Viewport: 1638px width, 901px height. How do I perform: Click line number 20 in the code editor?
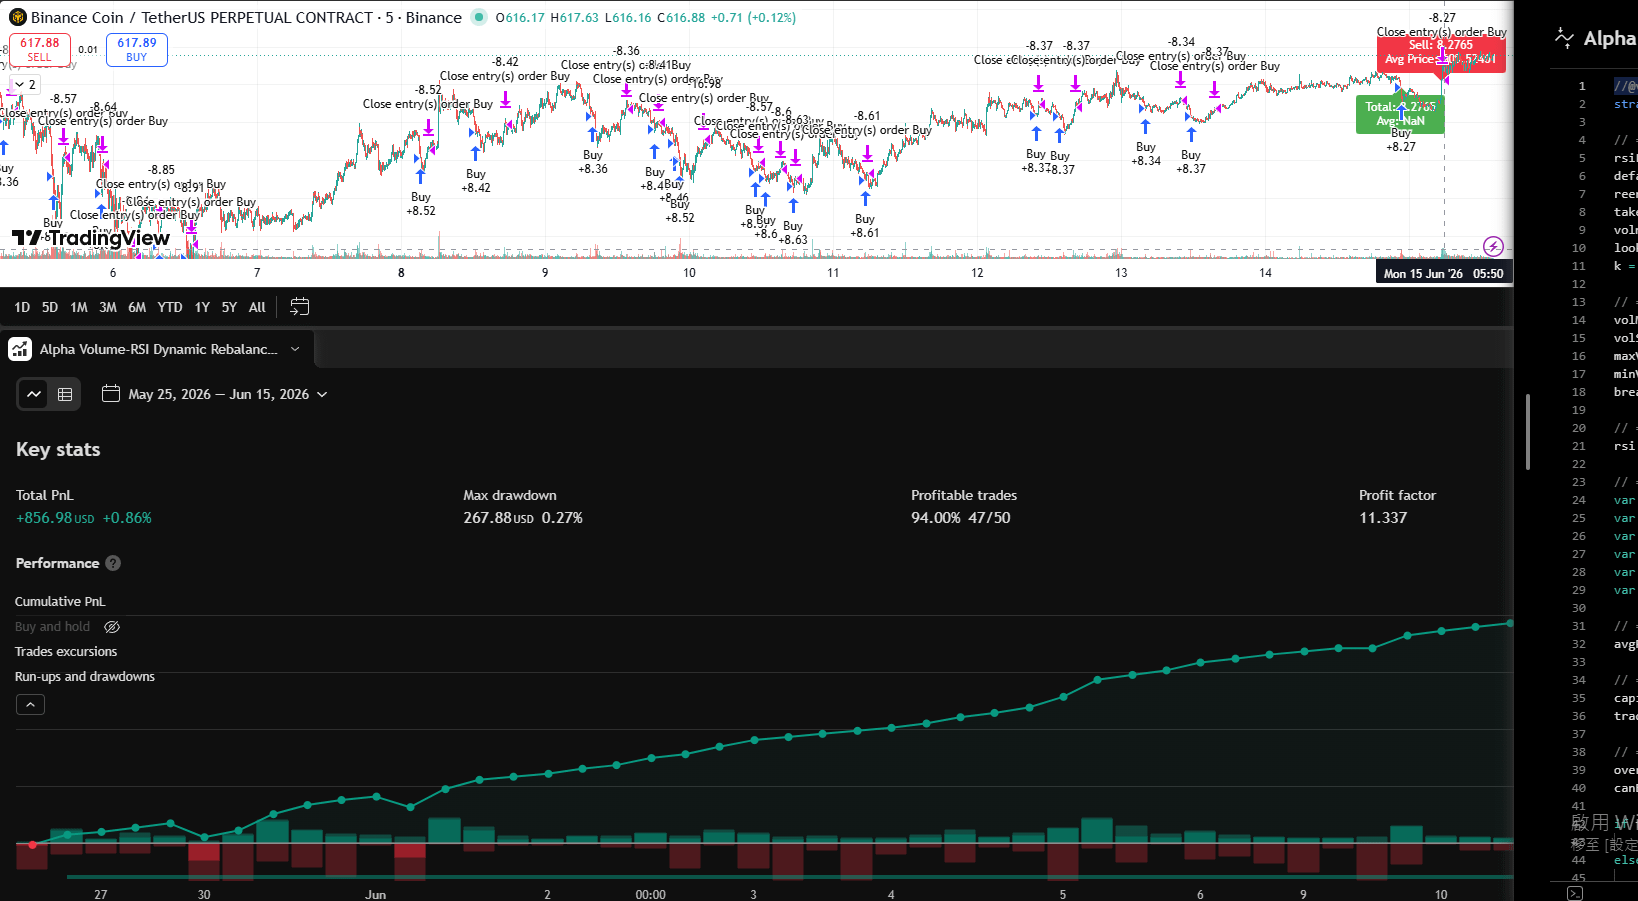tap(1579, 428)
